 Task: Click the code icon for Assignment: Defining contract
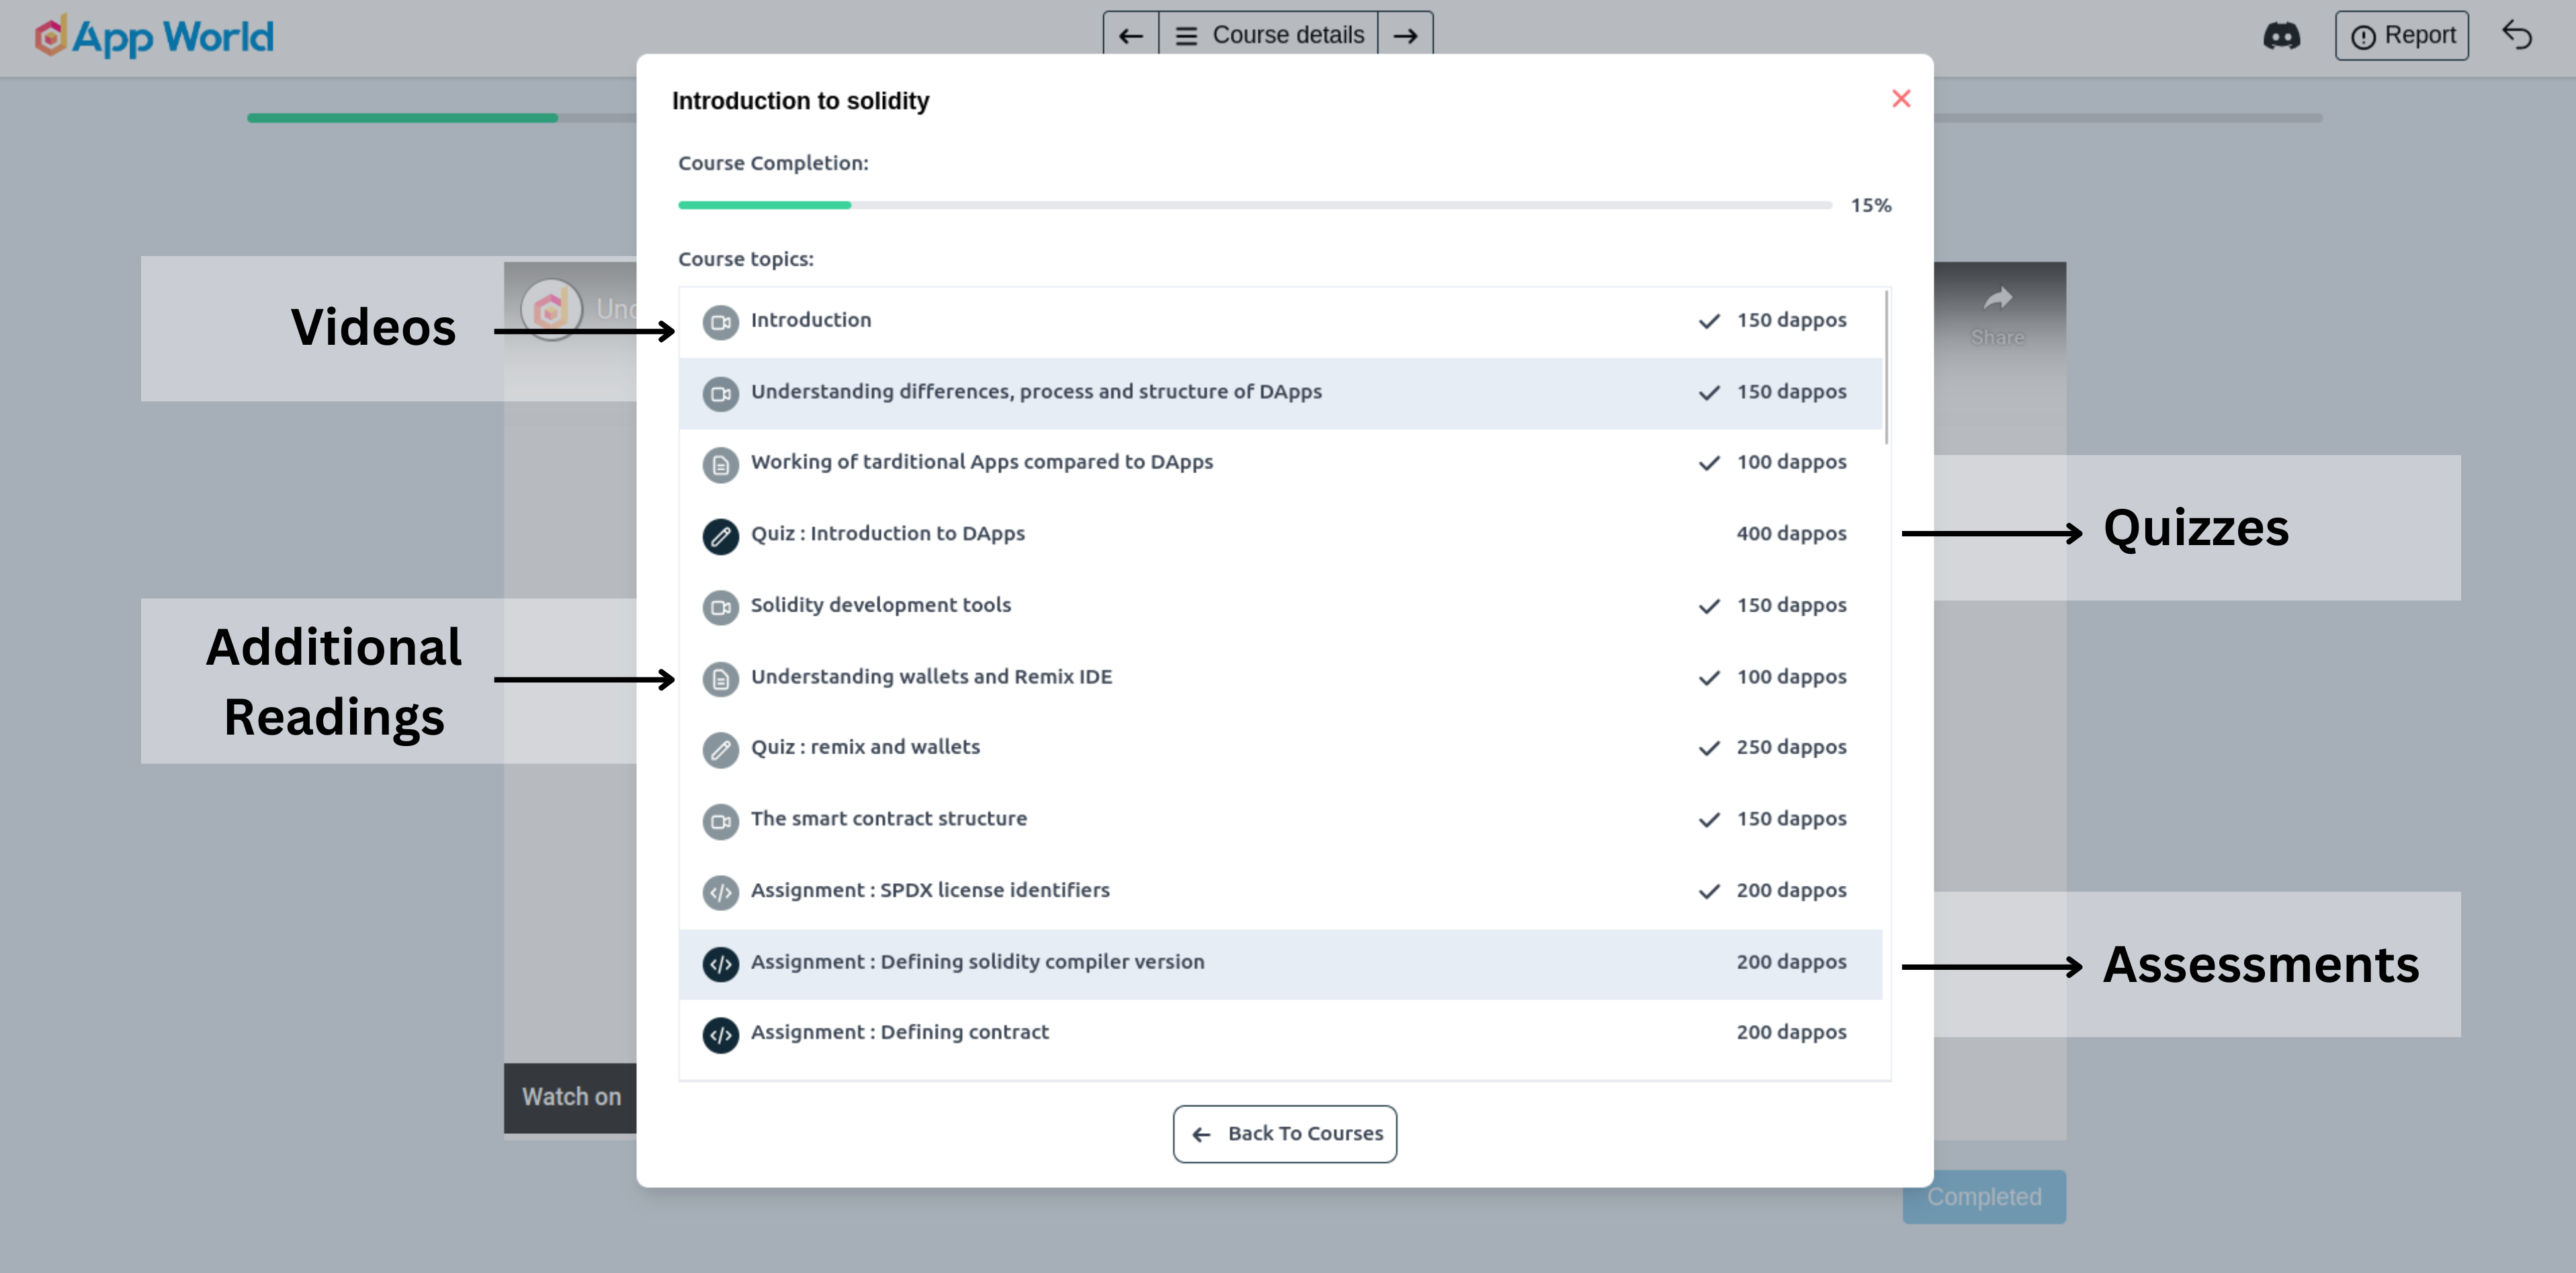720,1035
